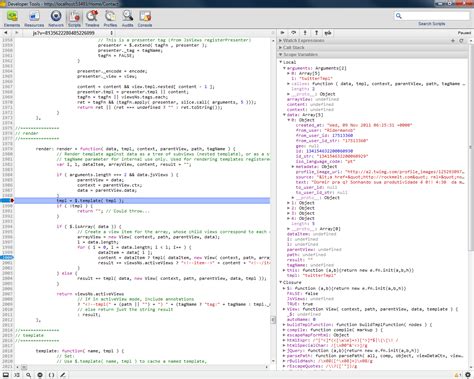The image size is (474, 379).
Task: Select the Scripts panel tab
Action: point(74,19)
